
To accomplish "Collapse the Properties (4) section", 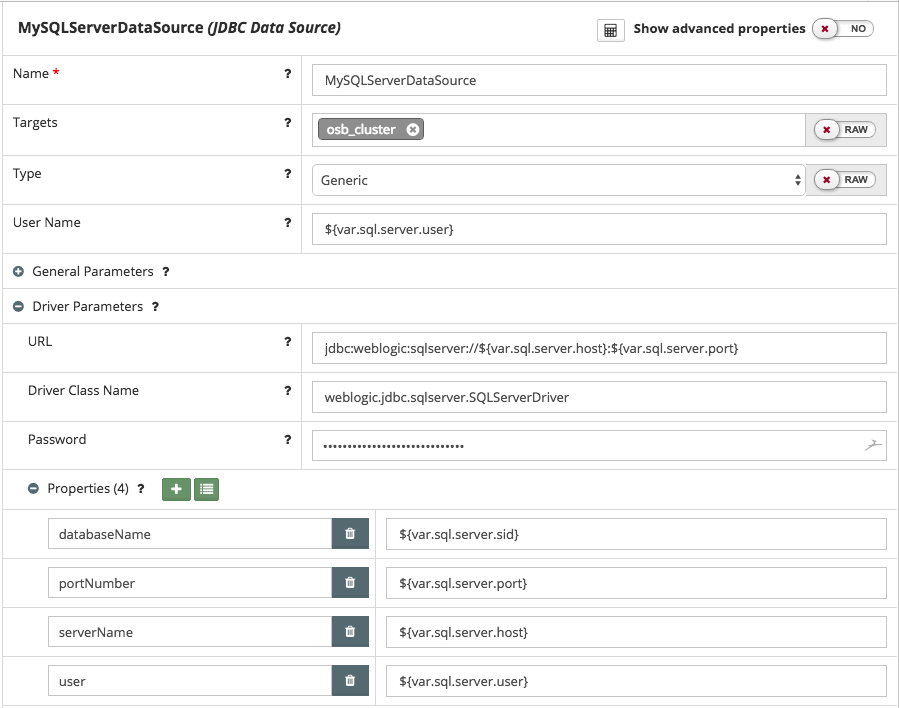I will pyautogui.click(x=33, y=489).
